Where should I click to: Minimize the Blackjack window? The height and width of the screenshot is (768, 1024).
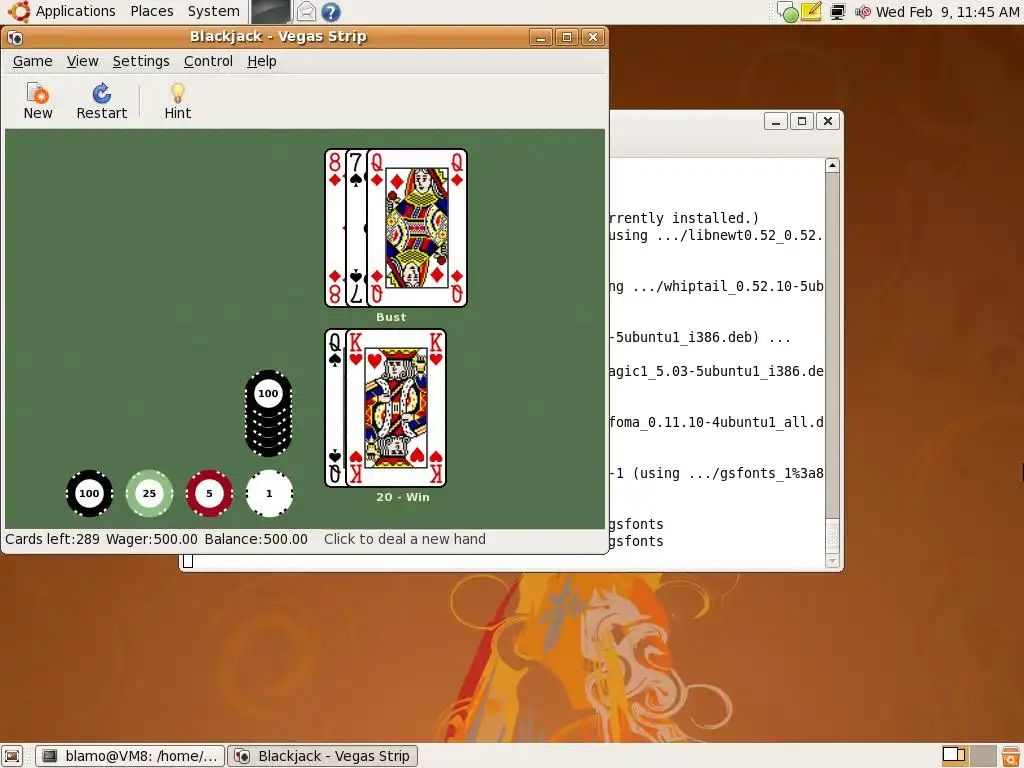pyautogui.click(x=541, y=37)
